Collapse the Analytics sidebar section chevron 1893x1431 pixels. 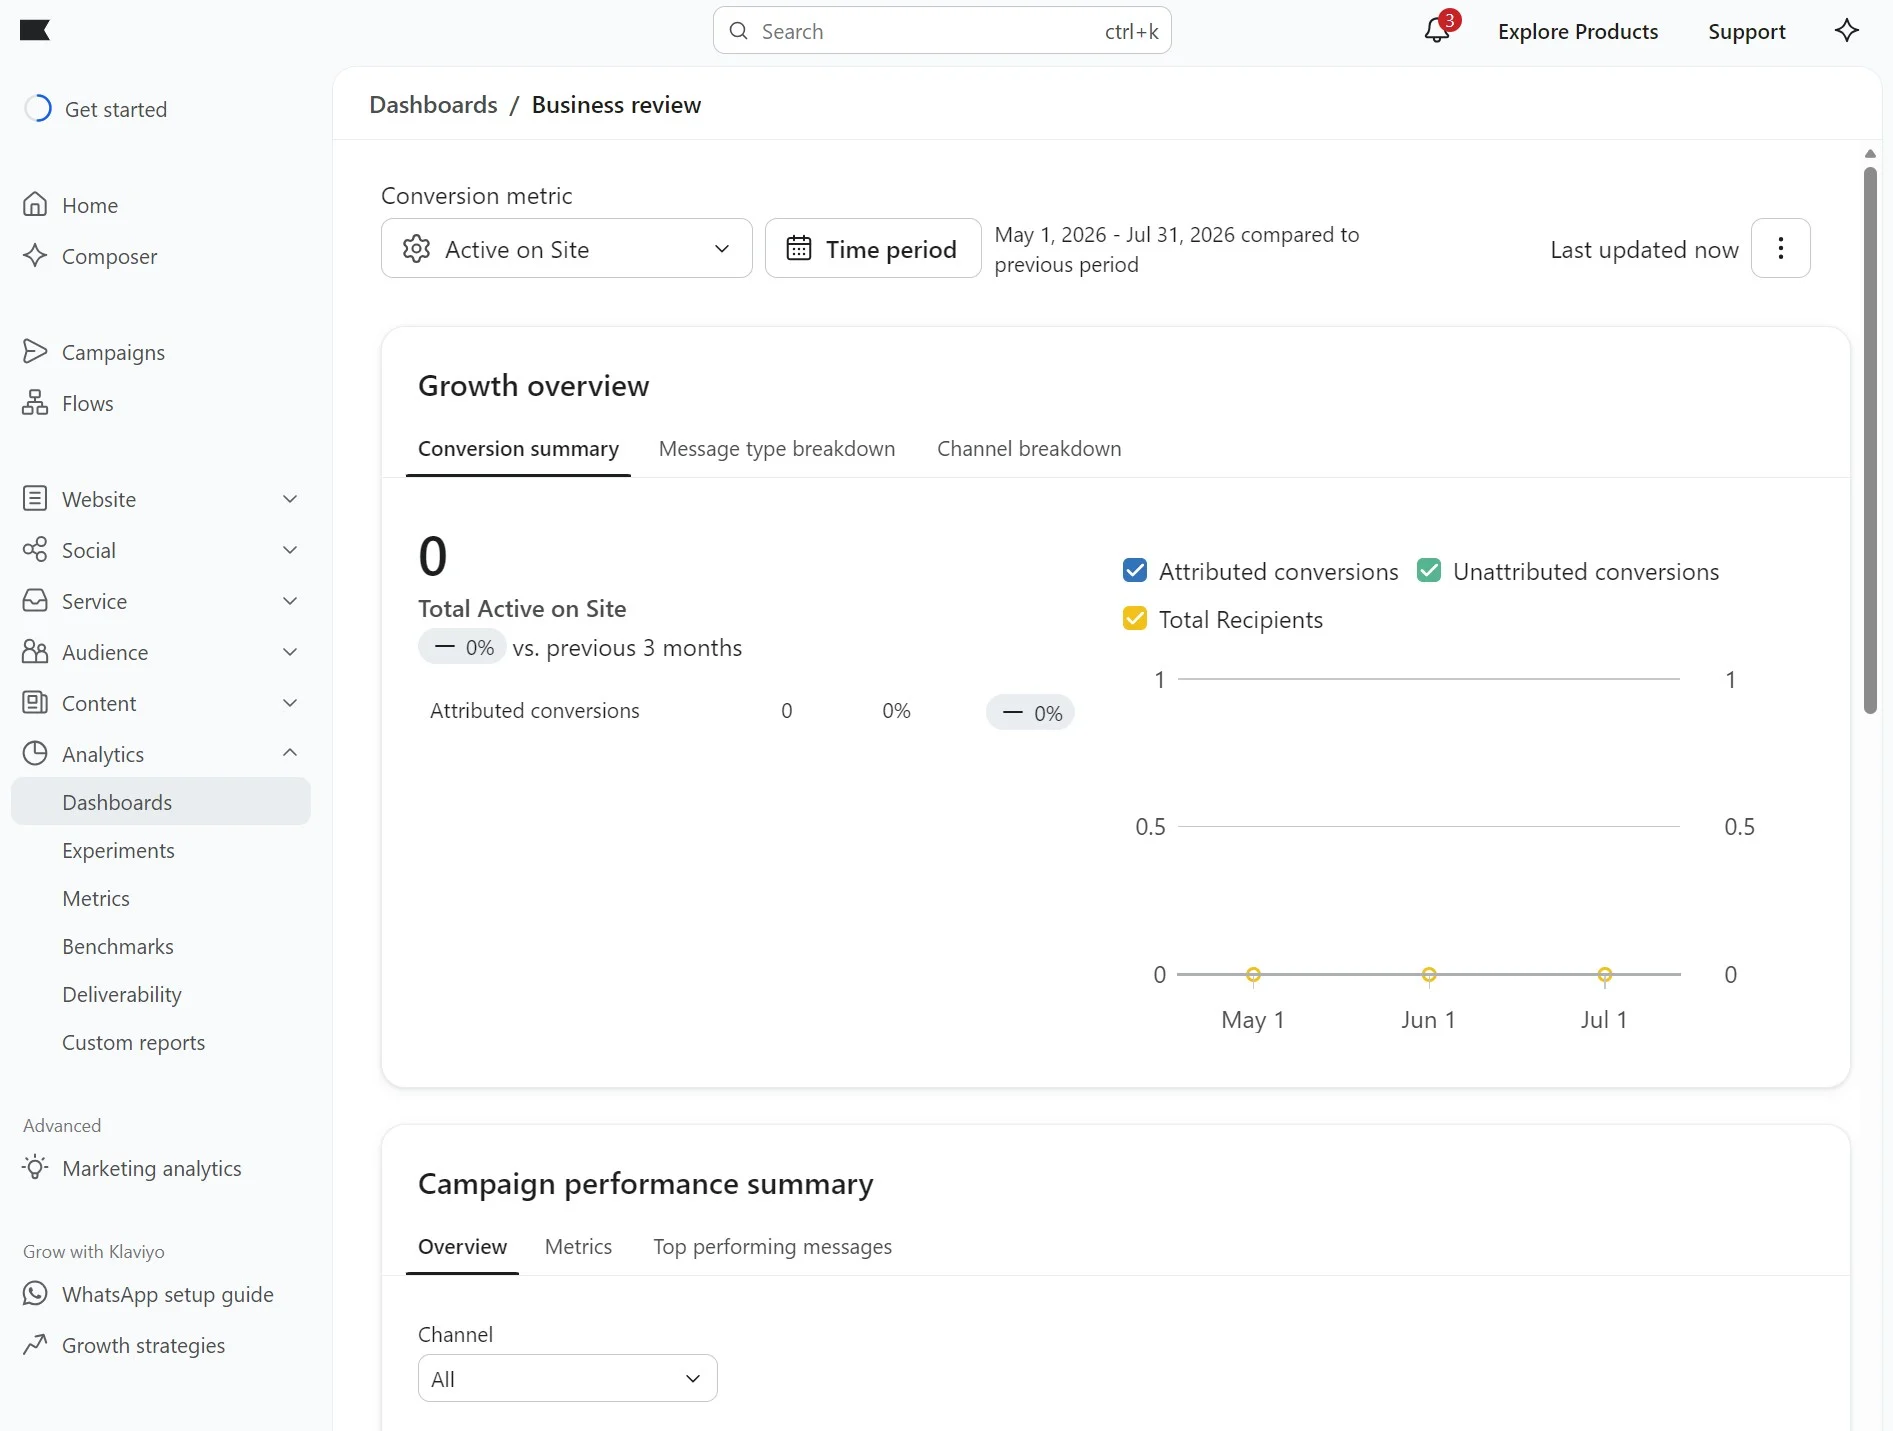point(290,753)
